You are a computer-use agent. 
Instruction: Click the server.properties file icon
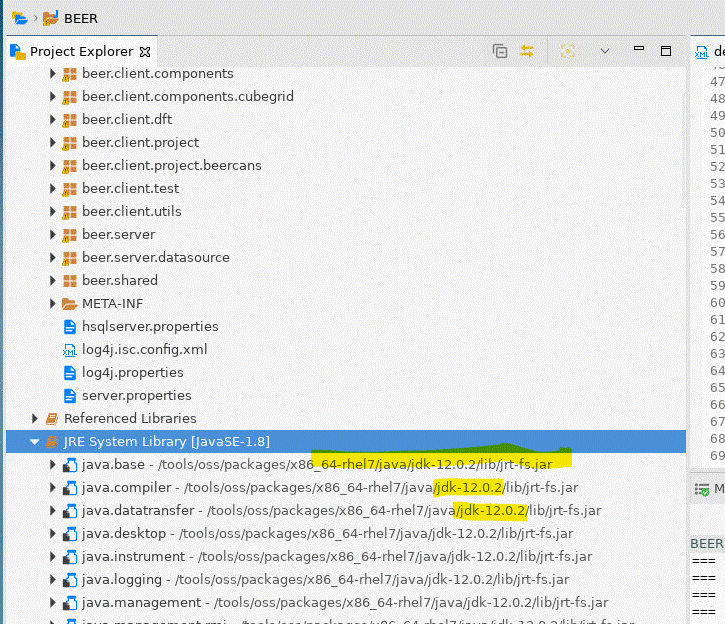pyautogui.click(x=70, y=396)
